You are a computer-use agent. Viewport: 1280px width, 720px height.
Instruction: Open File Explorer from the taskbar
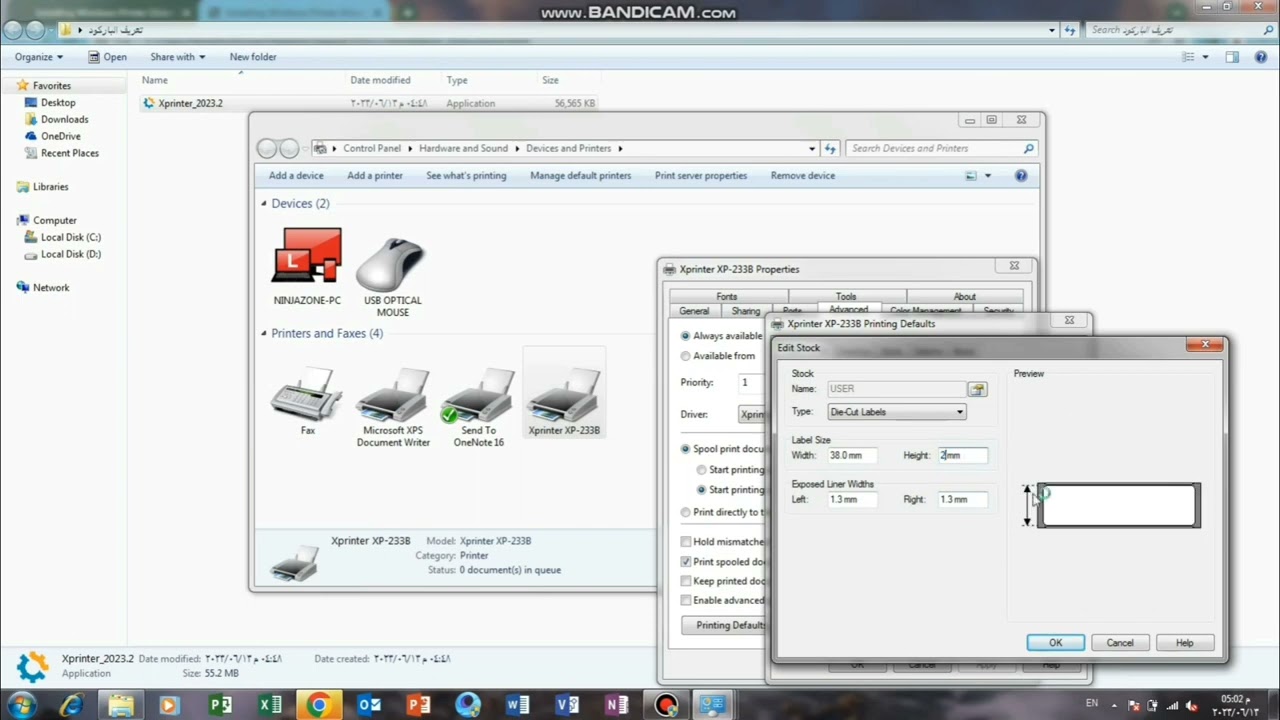pos(121,705)
